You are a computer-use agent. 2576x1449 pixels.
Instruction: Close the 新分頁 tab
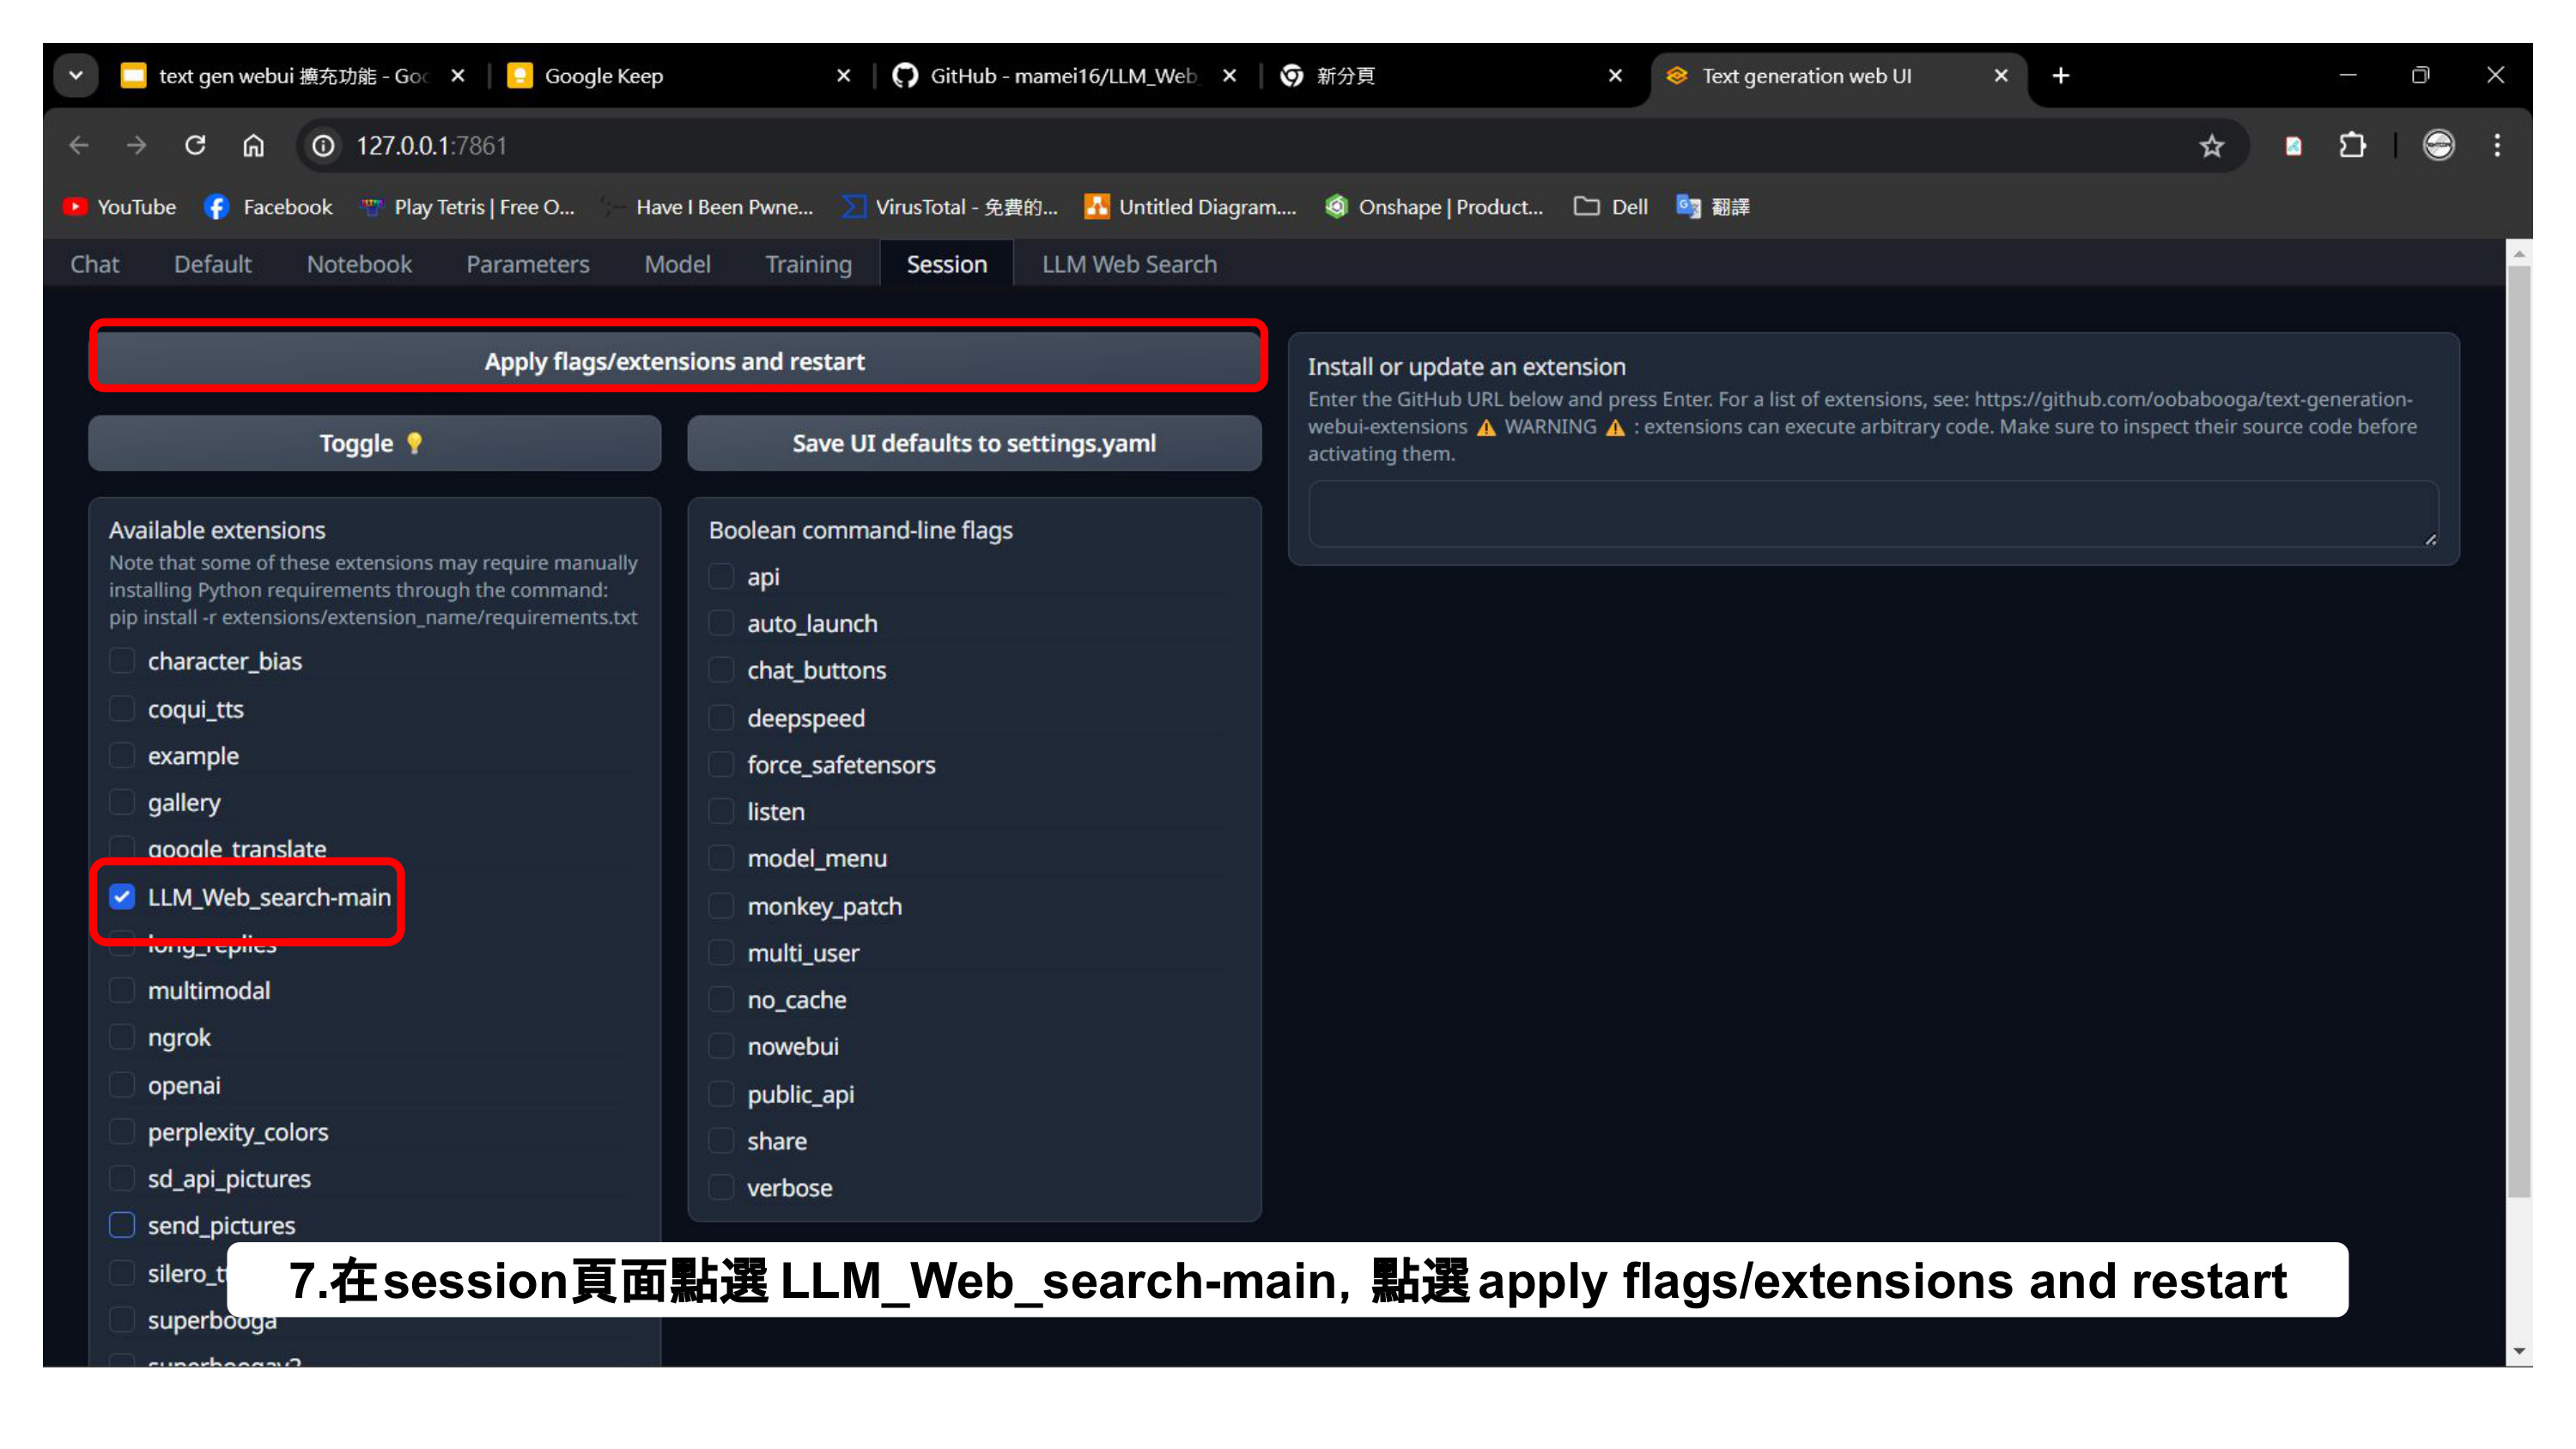(x=1615, y=75)
